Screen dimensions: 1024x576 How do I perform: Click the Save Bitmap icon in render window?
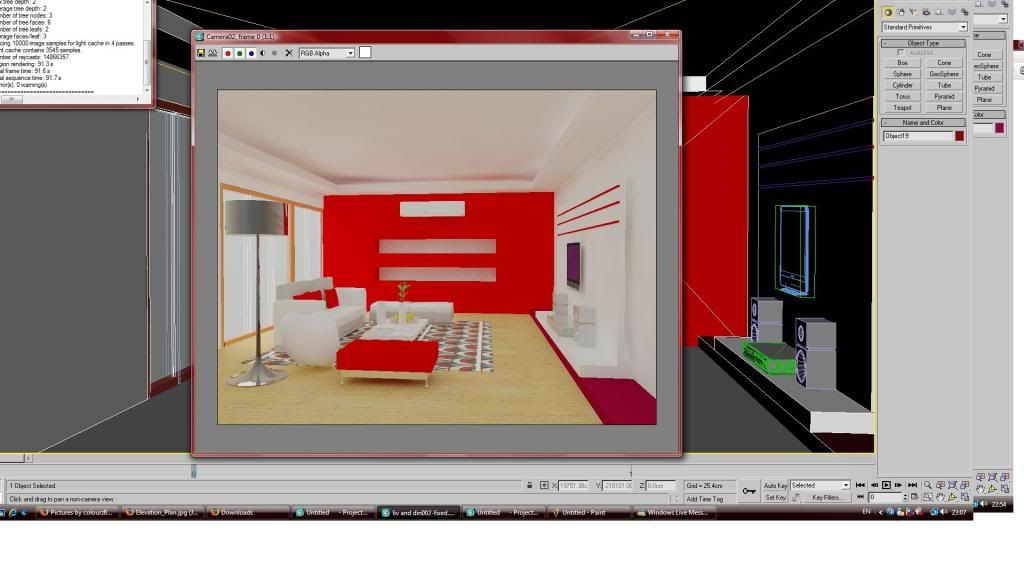[201, 53]
